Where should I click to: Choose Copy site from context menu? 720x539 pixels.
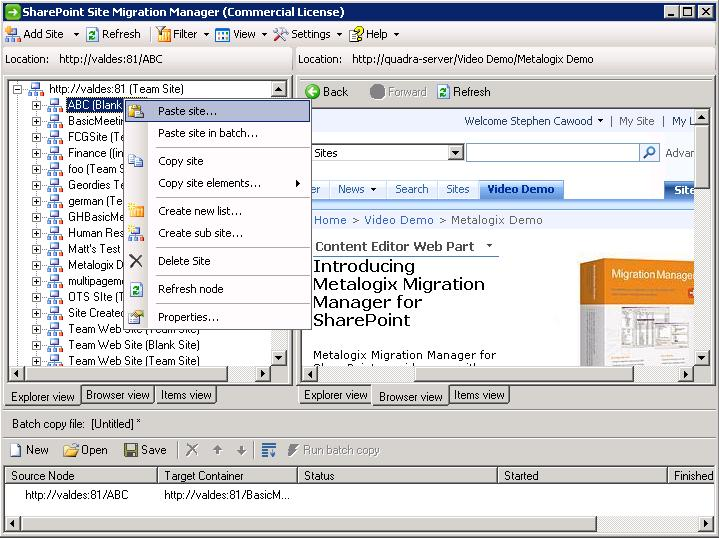(180, 161)
